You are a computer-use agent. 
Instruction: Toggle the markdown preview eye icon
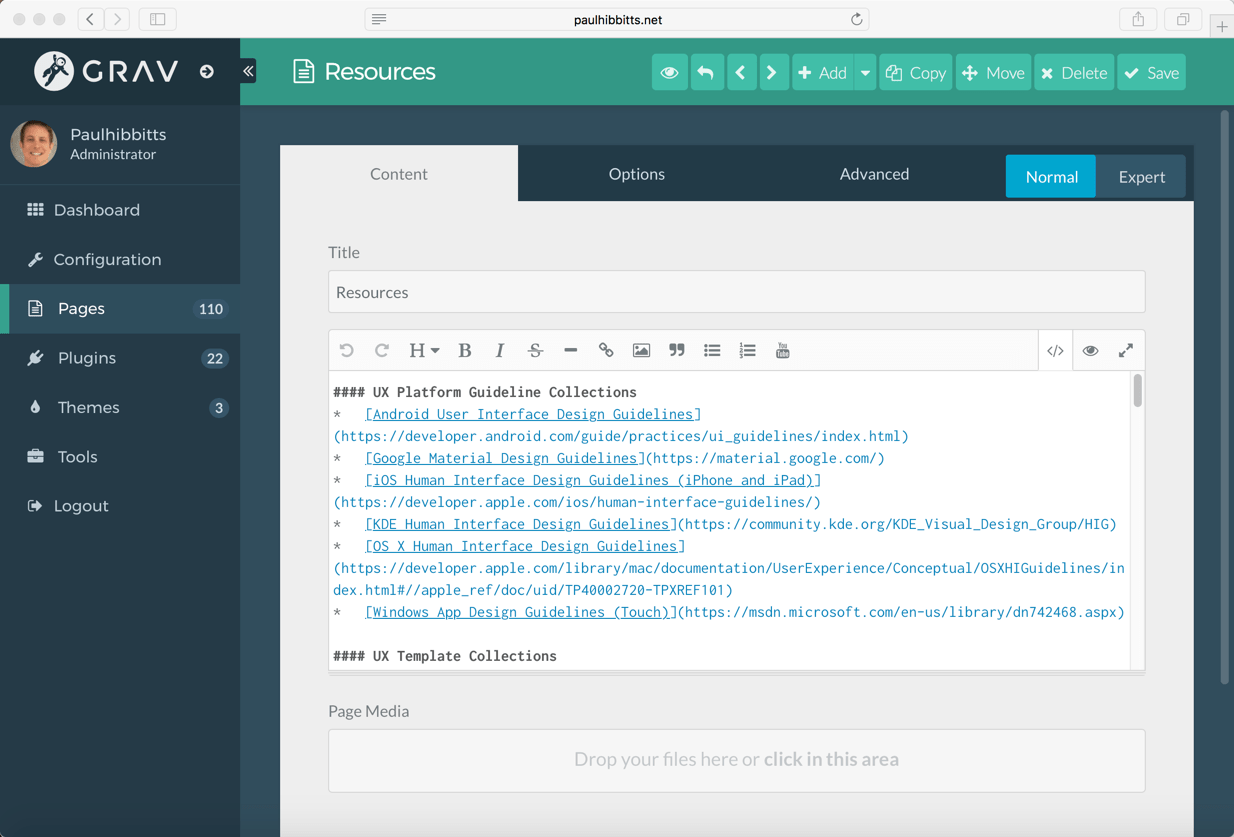coord(1090,350)
